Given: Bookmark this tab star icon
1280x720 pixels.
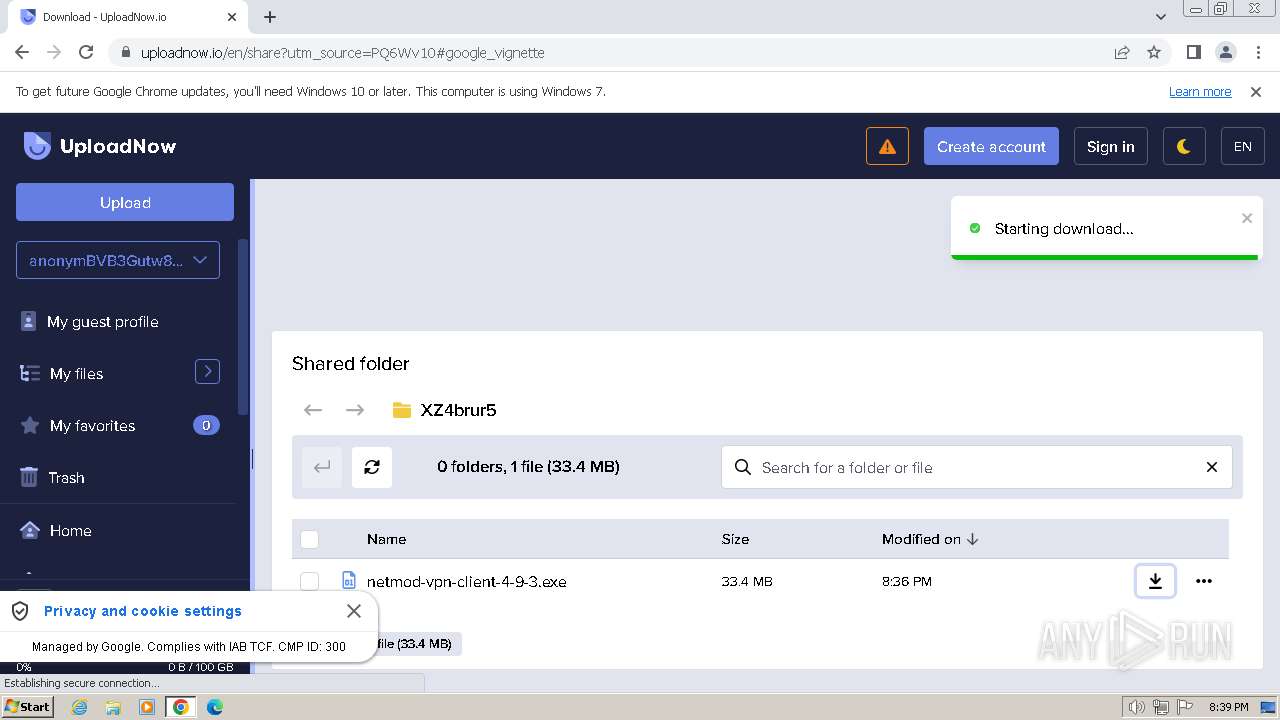Looking at the screenshot, I should (x=1154, y=52).
